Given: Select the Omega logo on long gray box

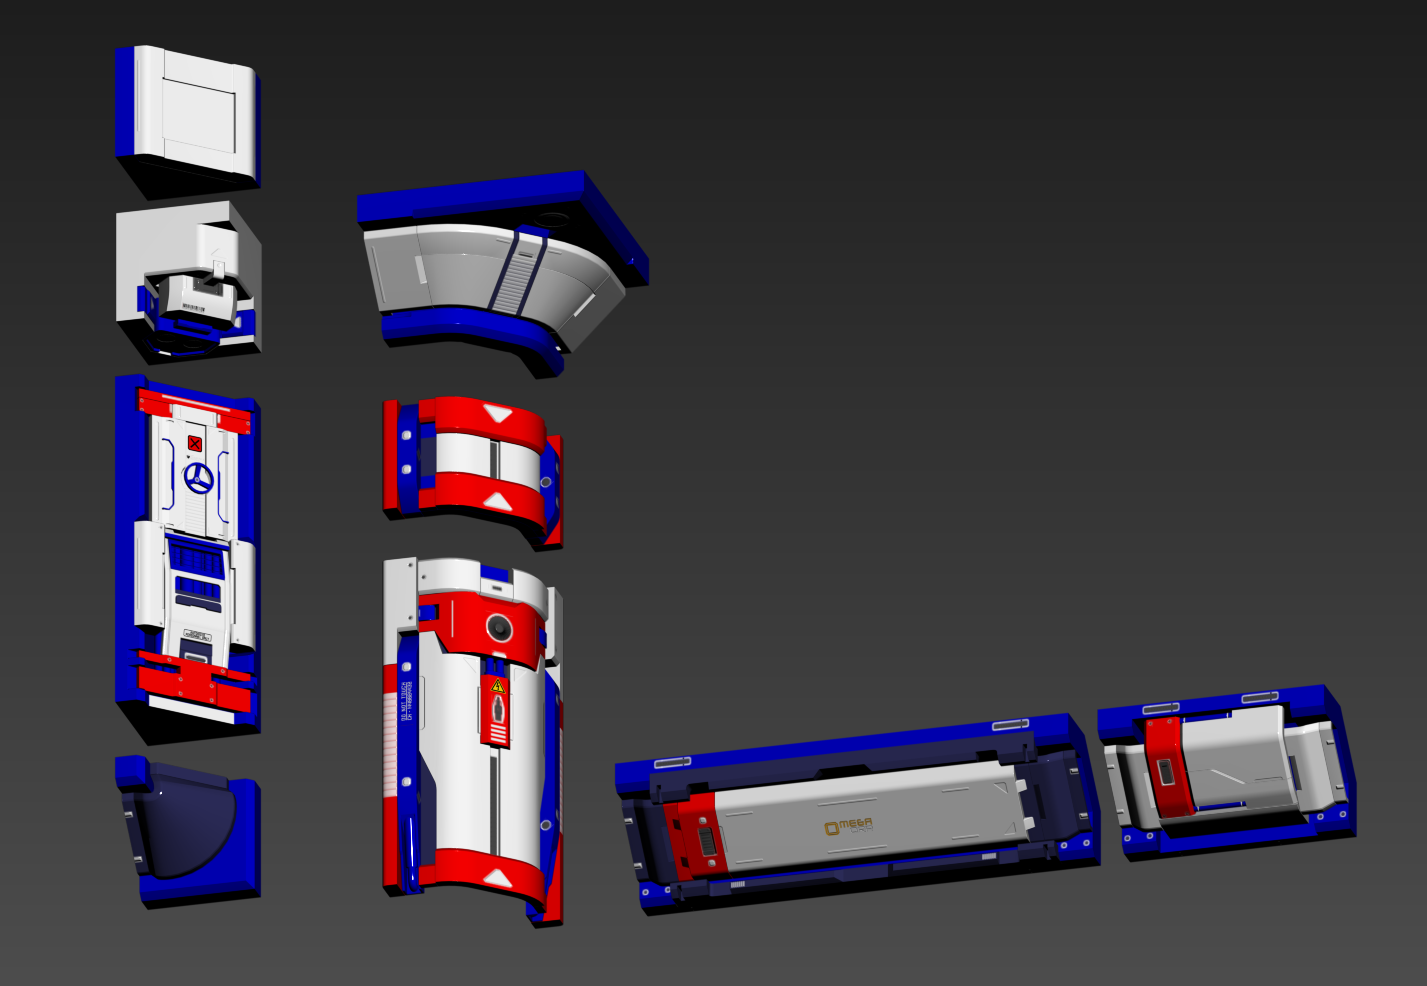Looking at the screenshot, I should (848, 826).
